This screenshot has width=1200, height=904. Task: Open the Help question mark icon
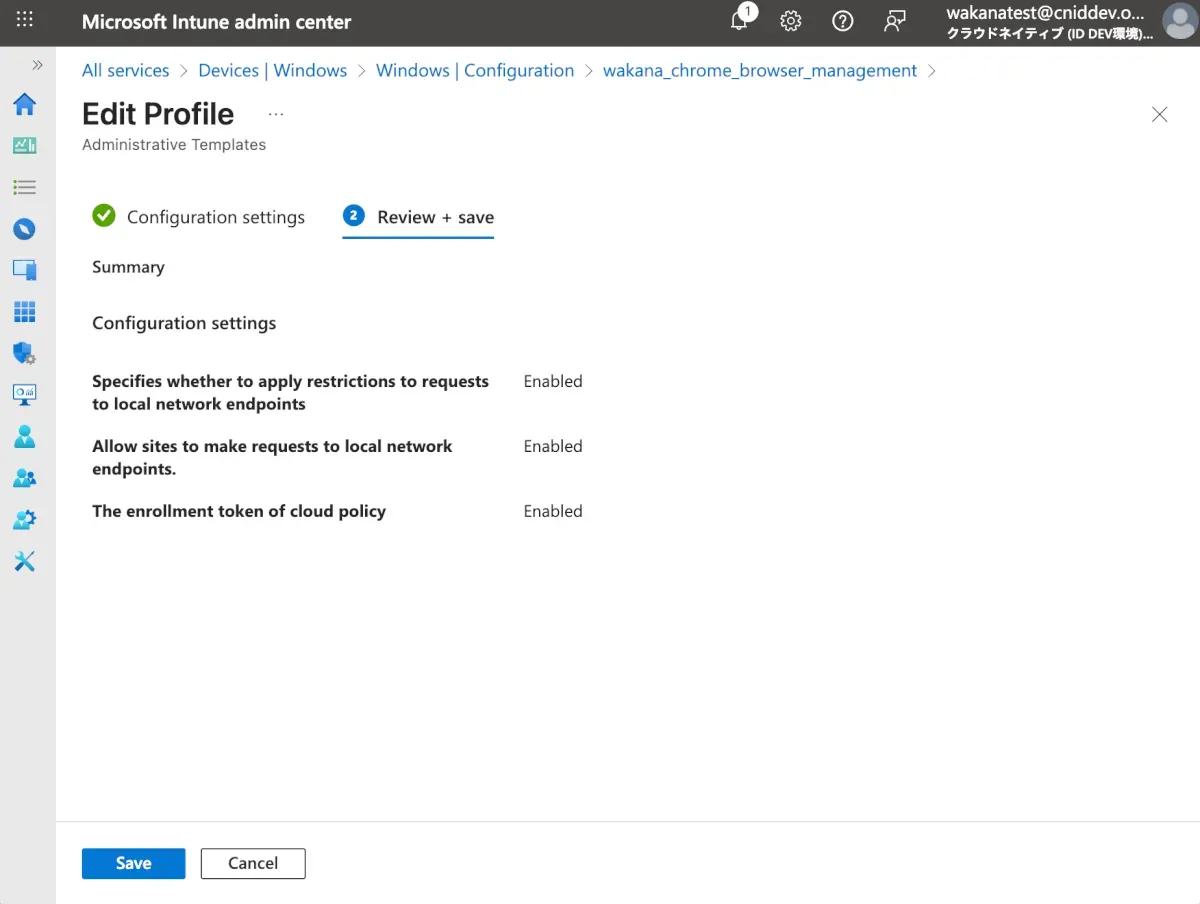pyautogui.click(x=843, y=21)
